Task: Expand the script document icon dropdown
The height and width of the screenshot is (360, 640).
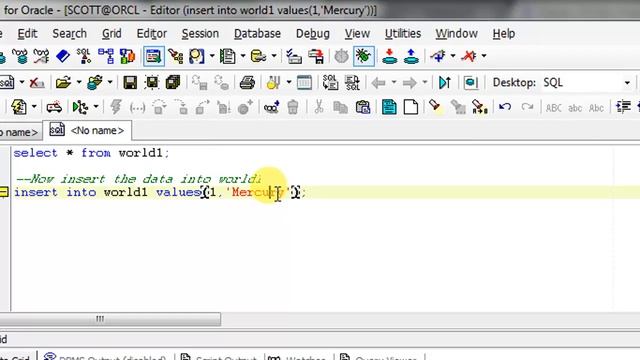Action: pyautogui.click(x=243, y=56)
